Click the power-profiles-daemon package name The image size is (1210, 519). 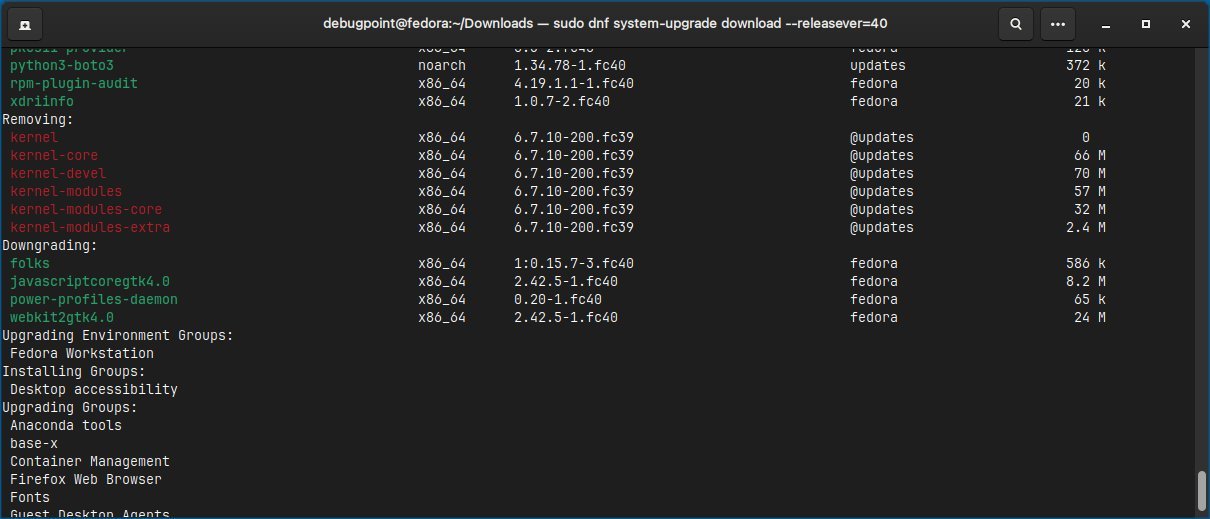tap(94, 299)
